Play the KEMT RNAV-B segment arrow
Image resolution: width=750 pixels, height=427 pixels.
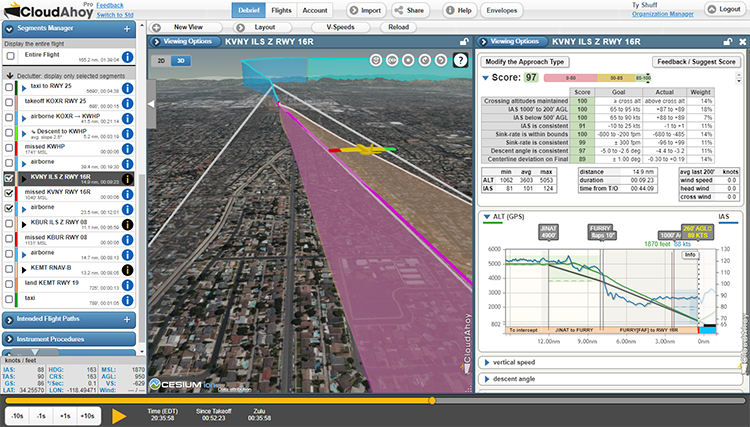point(24,270)
